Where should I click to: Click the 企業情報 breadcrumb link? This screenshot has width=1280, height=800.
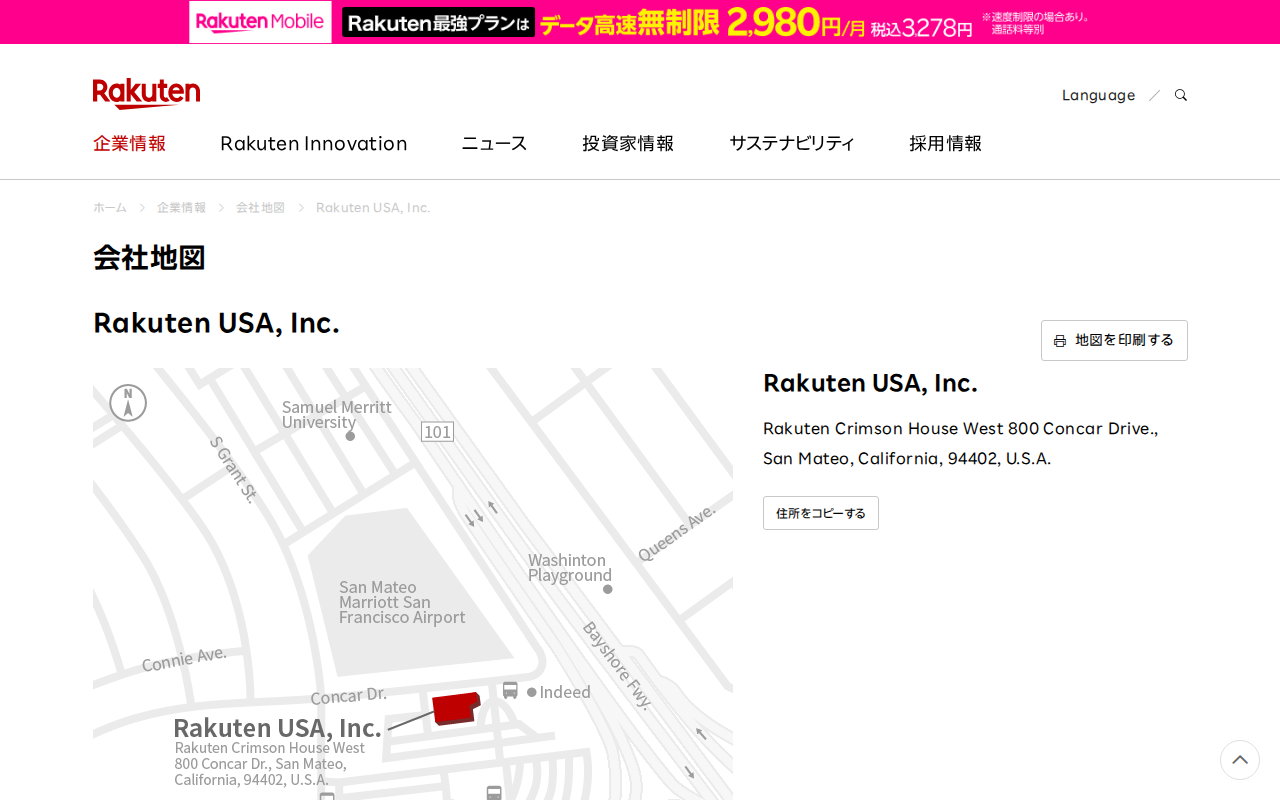(x=181, y=207)
